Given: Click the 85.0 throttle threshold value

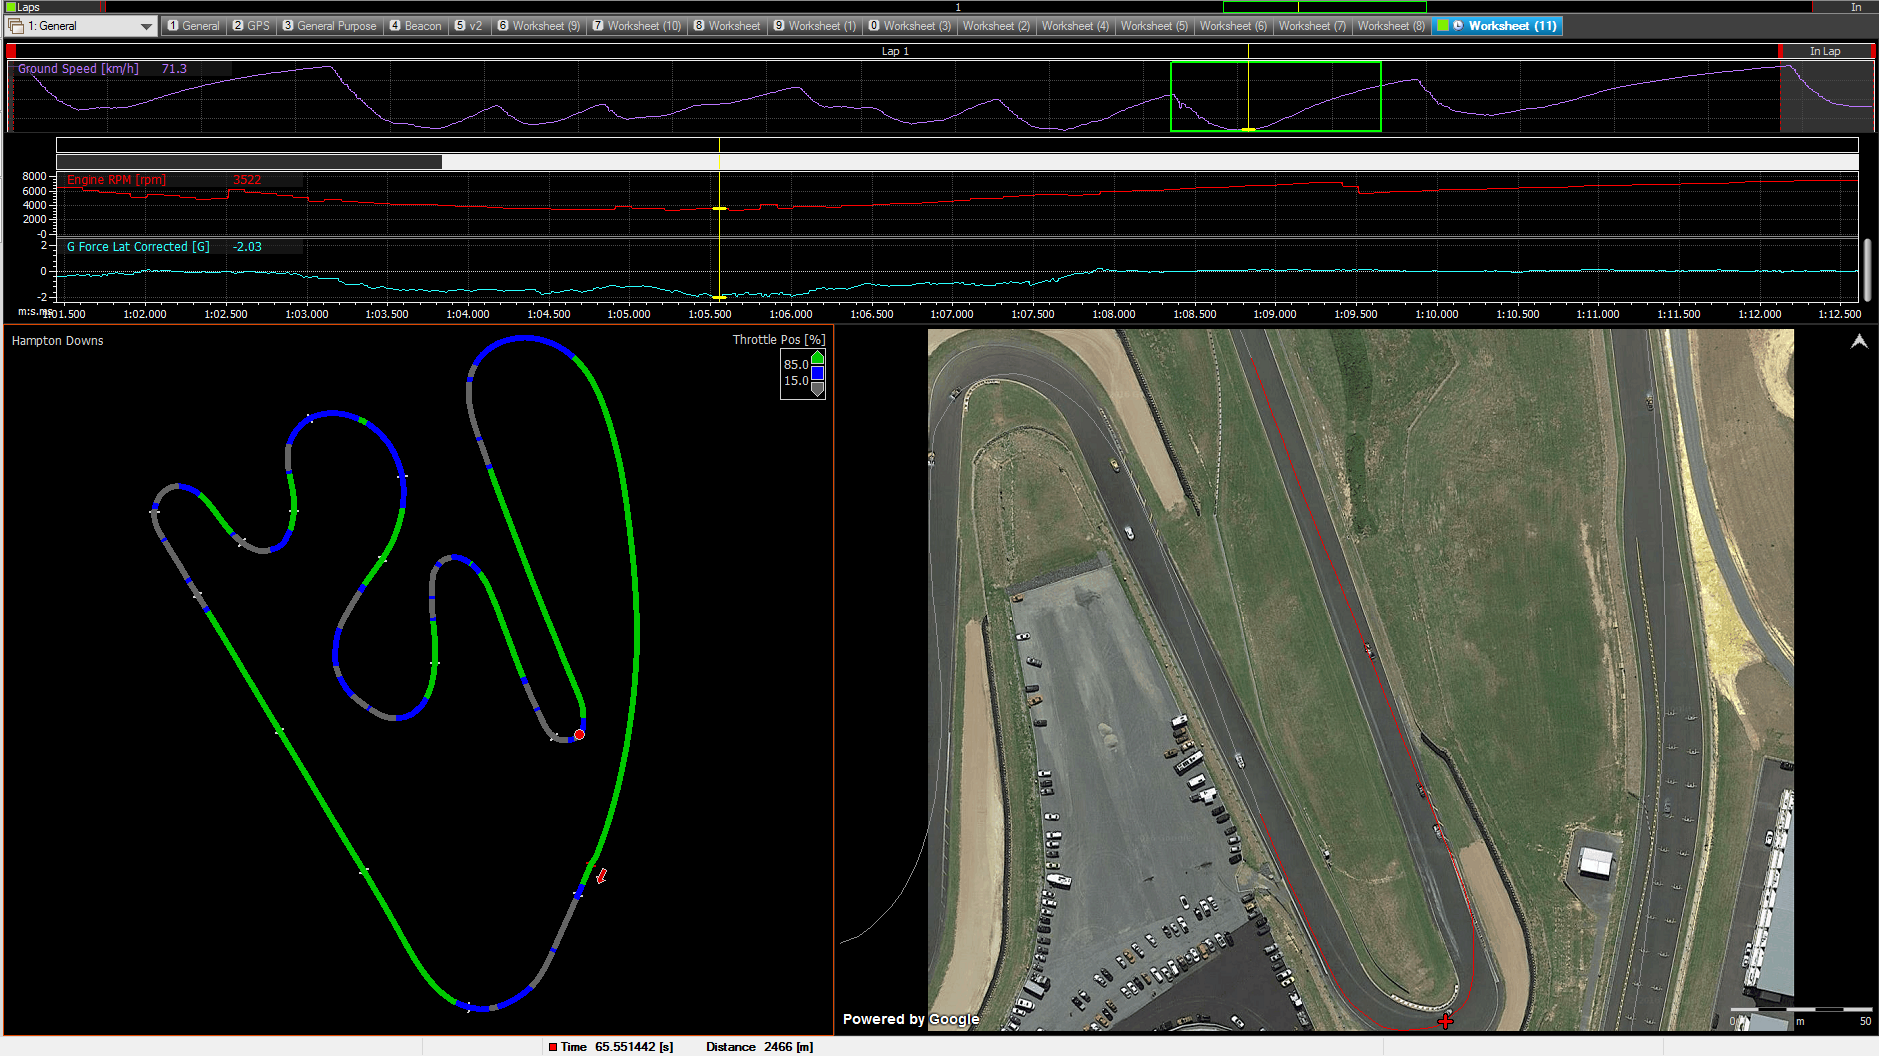Looking at the screenshot, I should (x=796, y=365).
